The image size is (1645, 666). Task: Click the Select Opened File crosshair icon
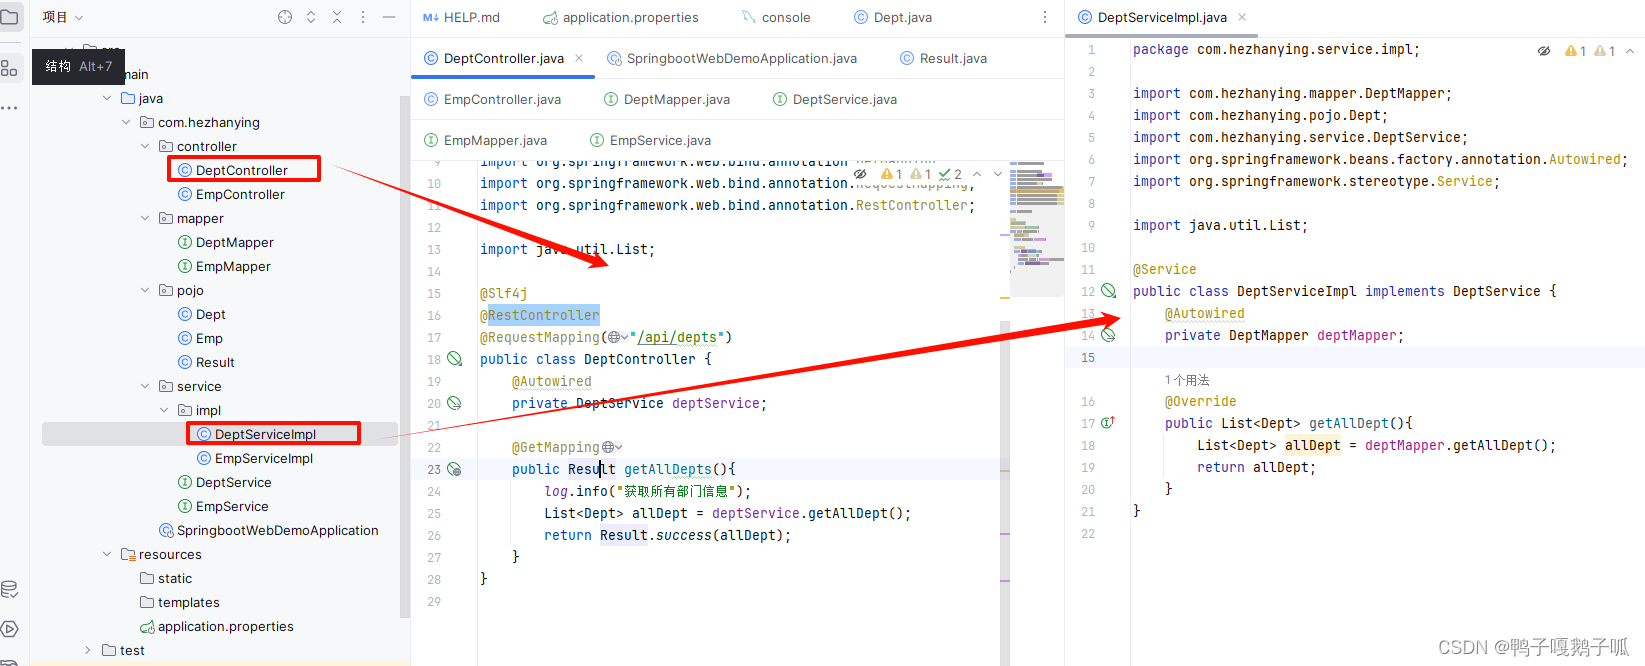(x=285, y=17)
